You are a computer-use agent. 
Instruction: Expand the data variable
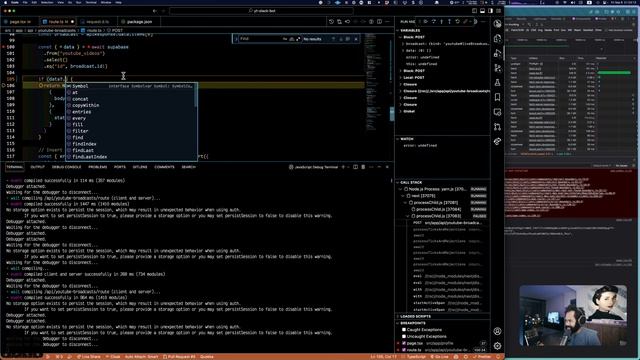403,51
